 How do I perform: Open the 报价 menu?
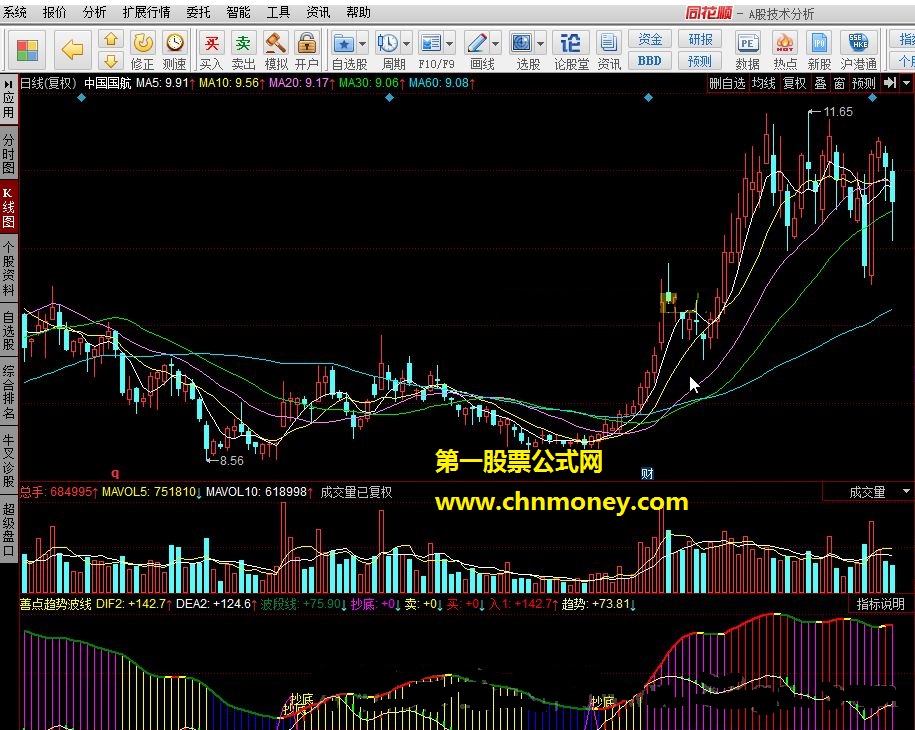(54, 12)
